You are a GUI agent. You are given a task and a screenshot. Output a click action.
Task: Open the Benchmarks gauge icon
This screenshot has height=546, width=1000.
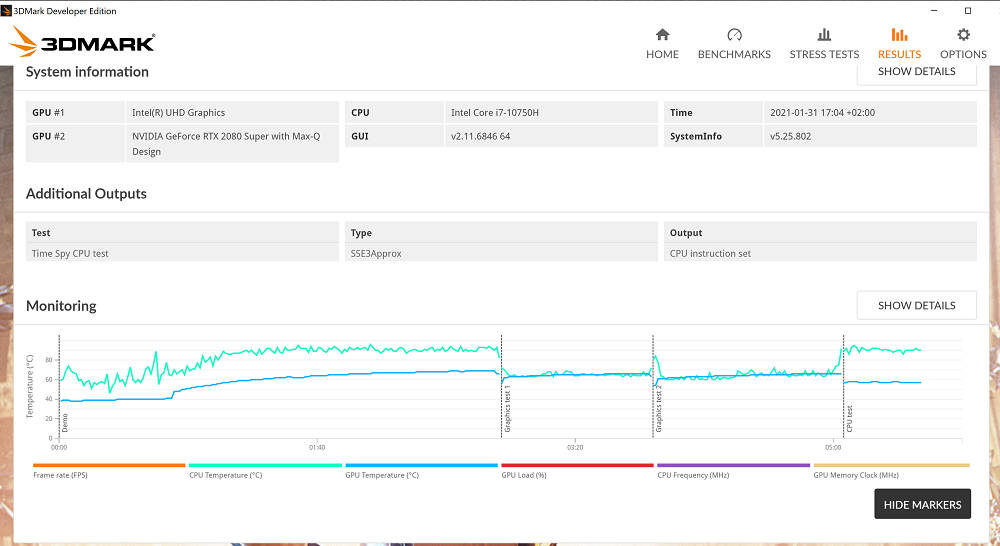click(734, 34)
